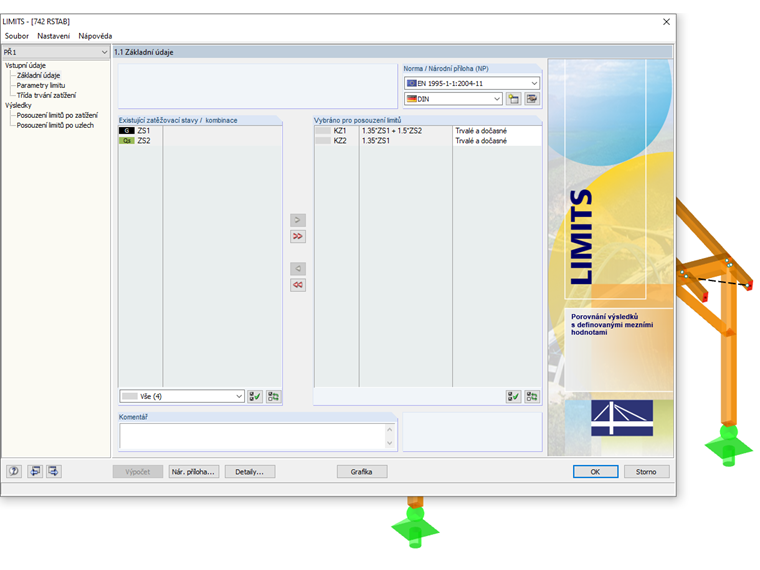760x570 pixels.
Task: Click the Grafika button
Action: [x=362, y=472]
